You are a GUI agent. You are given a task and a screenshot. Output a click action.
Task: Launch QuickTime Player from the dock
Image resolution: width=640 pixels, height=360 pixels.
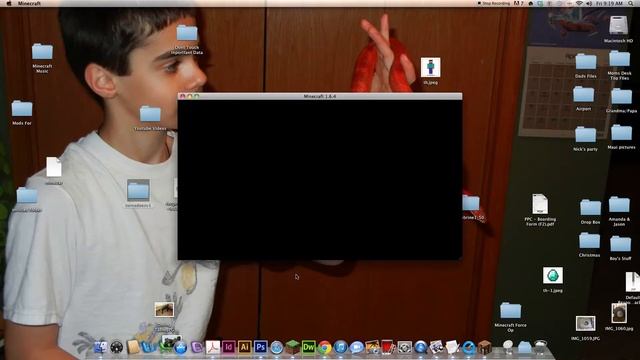click(469, 347)
